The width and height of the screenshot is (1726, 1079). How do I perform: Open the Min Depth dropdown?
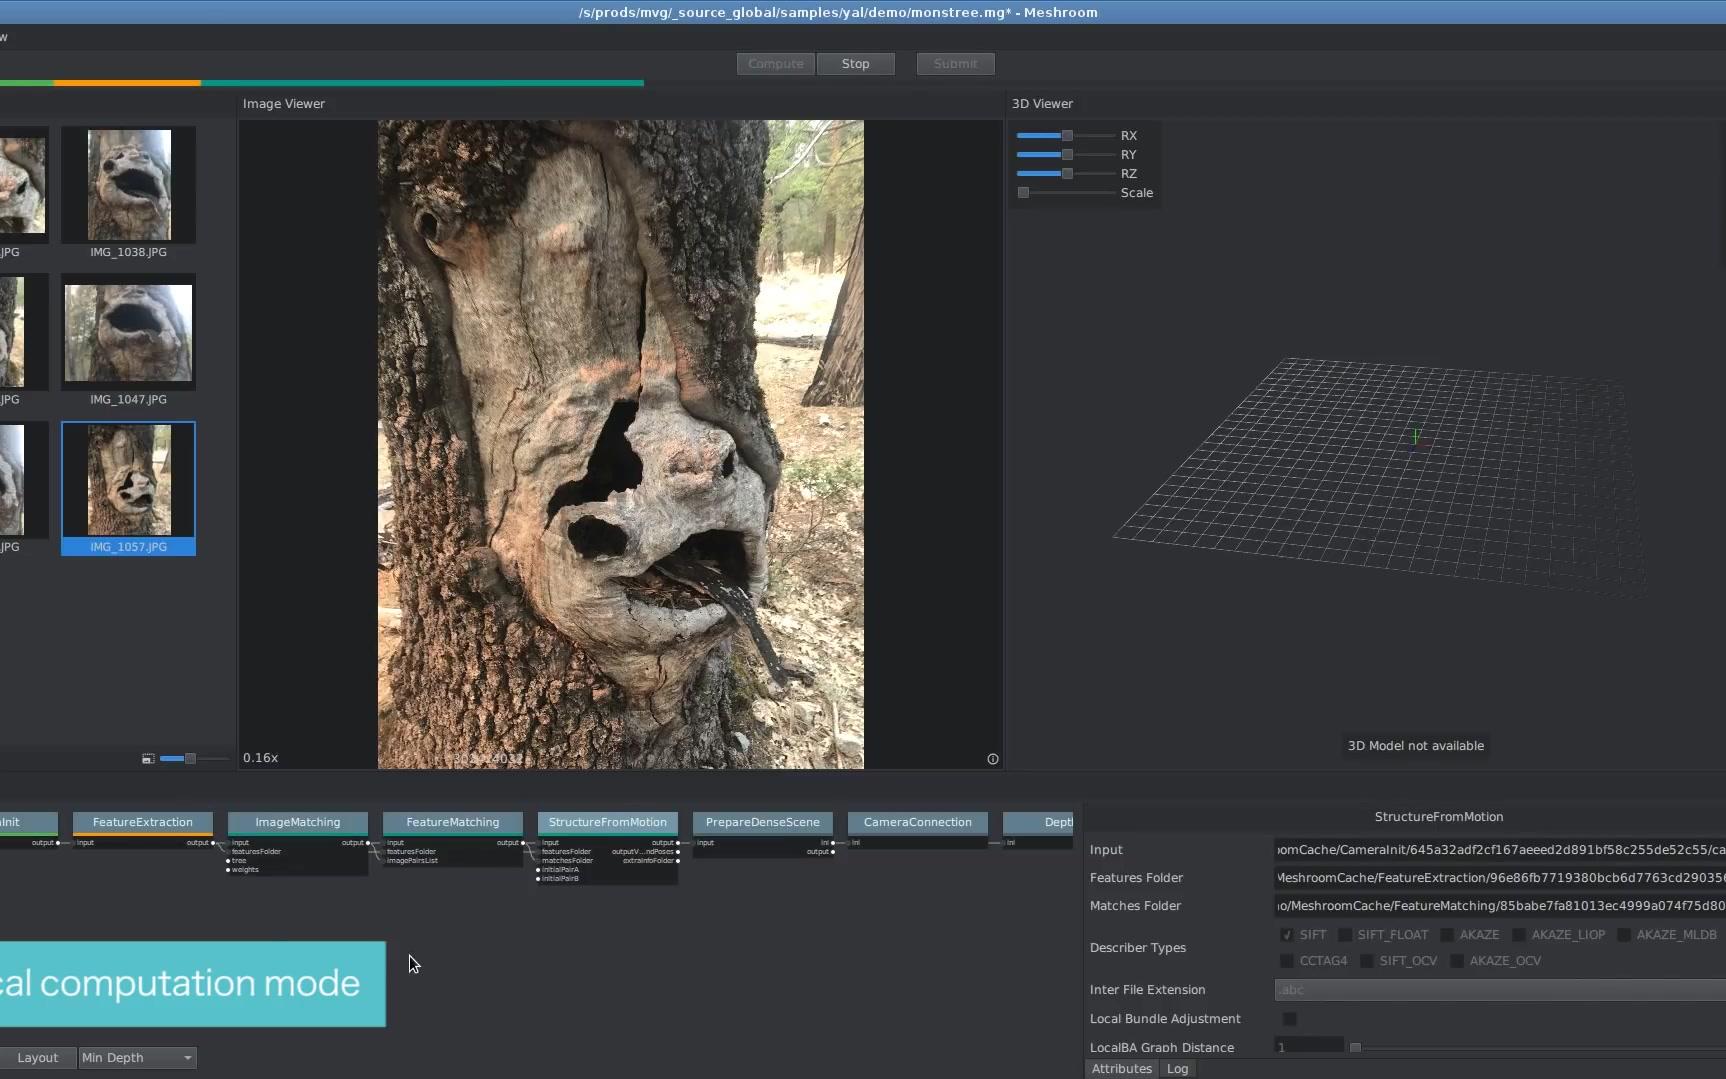(138, 1058)
